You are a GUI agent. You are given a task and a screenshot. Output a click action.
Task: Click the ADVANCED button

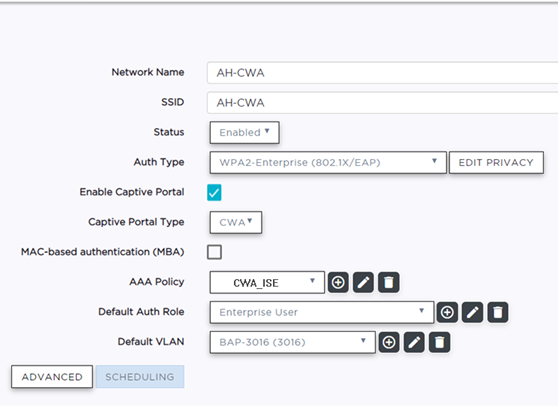(52, 376)
